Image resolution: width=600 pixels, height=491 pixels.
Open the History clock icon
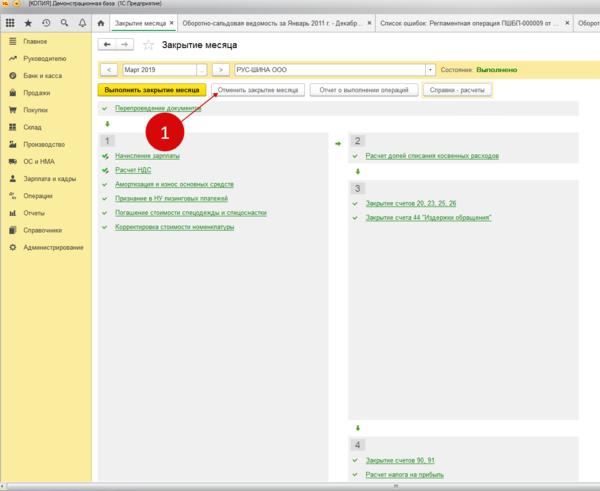click(46, 23)
